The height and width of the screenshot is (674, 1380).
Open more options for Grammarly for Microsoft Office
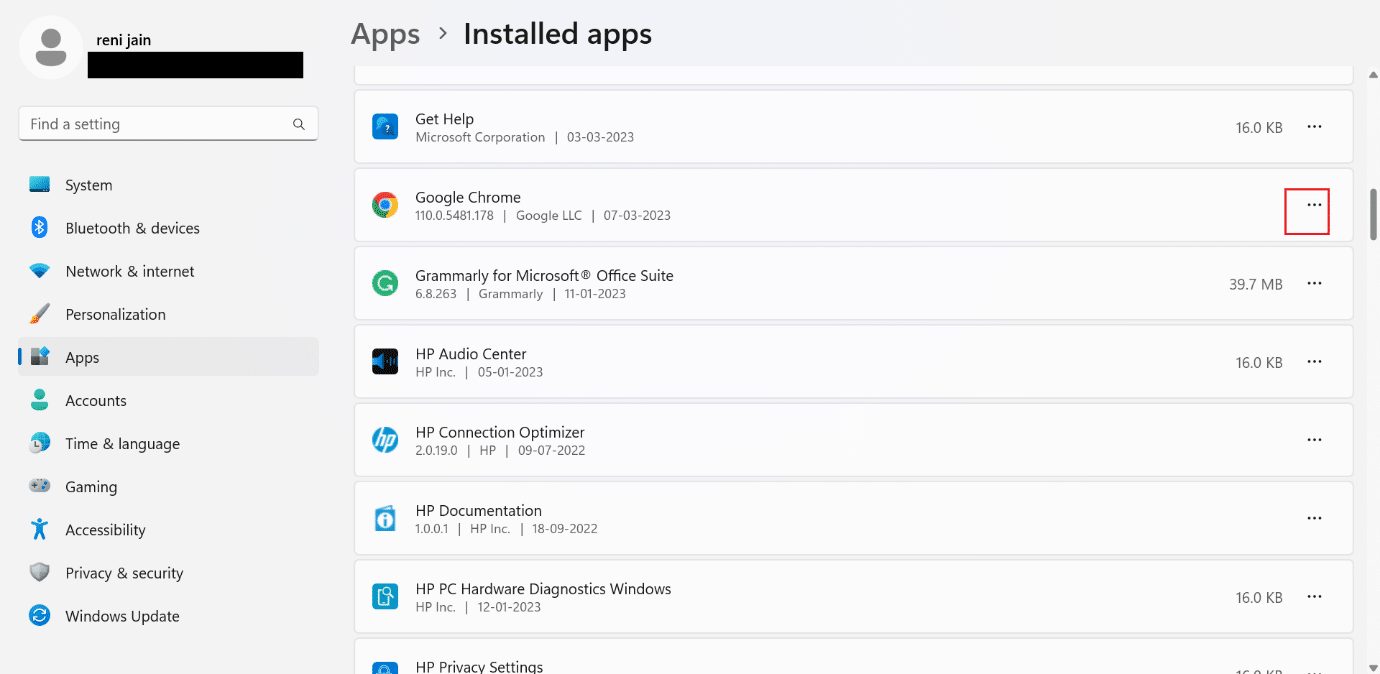click(x=1314, y=284)
